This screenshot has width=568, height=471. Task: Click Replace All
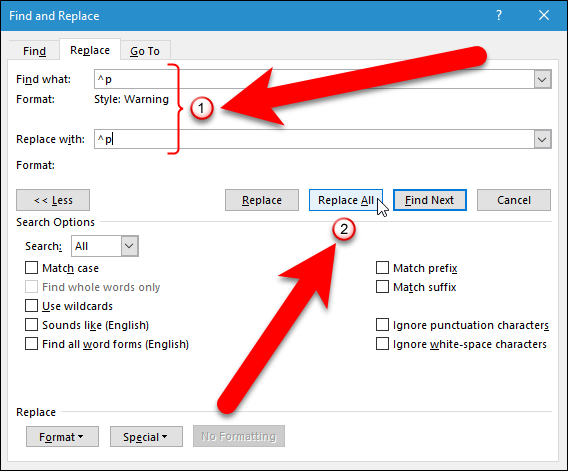point(346,200)
